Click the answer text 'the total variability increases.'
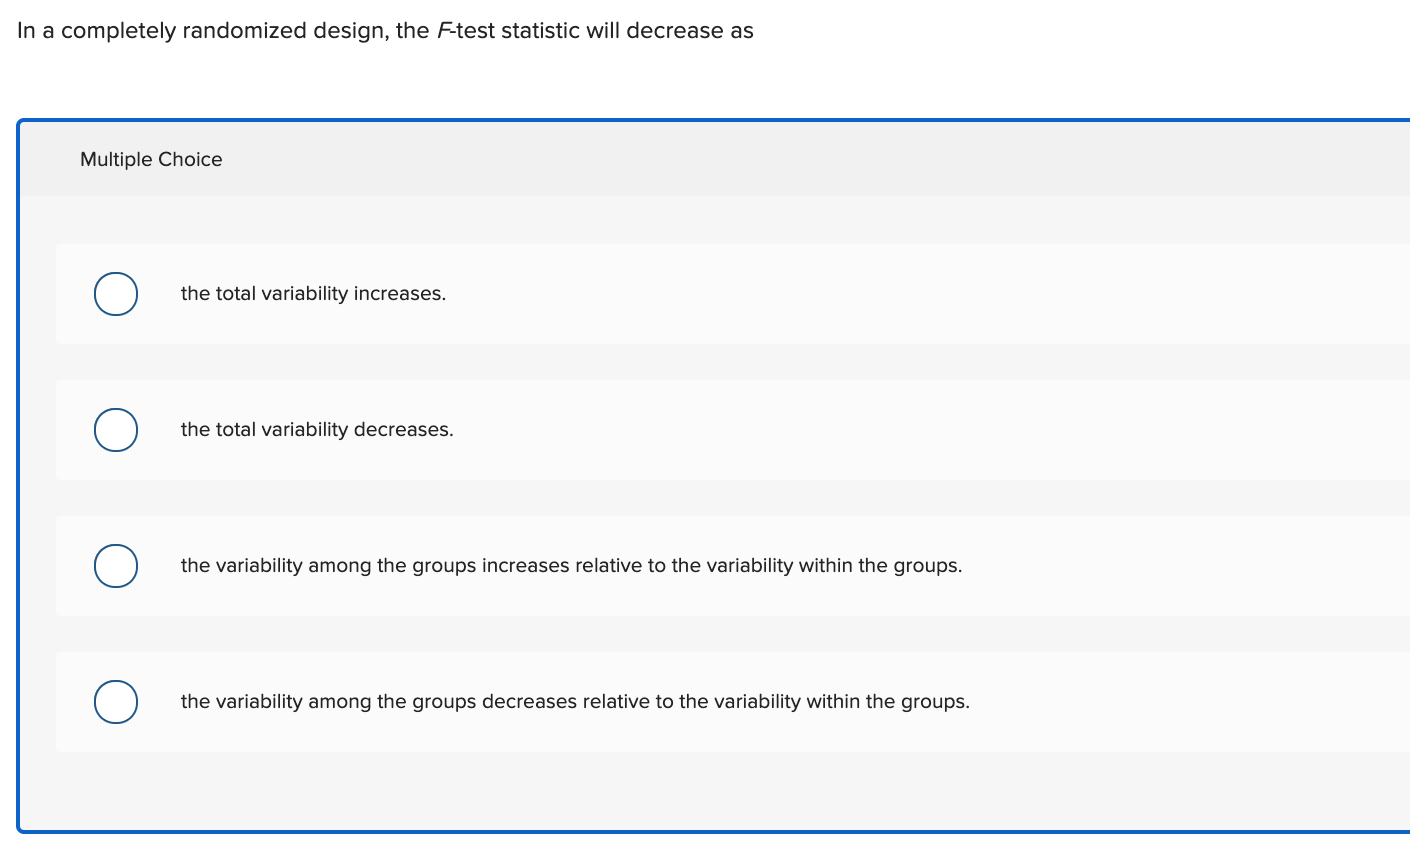The width and height of the screenshot is (1410, 854). coord(312,293)
